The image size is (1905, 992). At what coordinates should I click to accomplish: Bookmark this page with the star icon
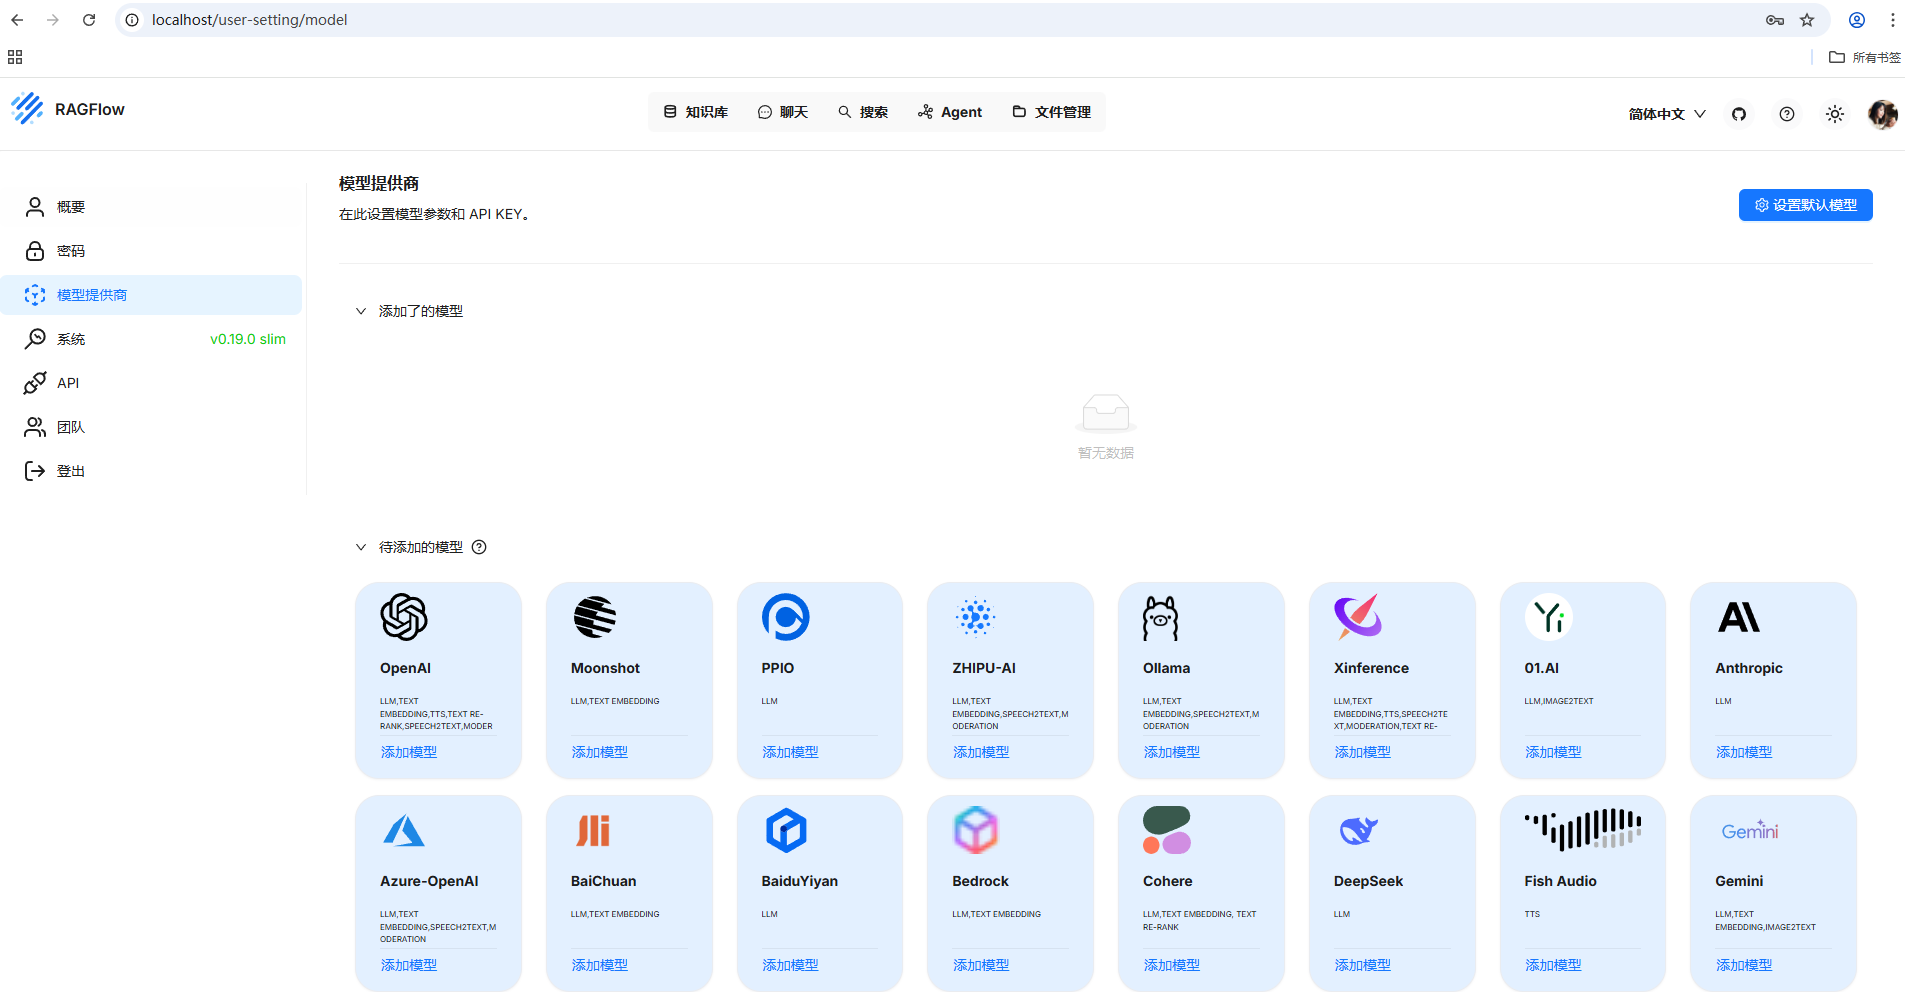point(1807,20)
